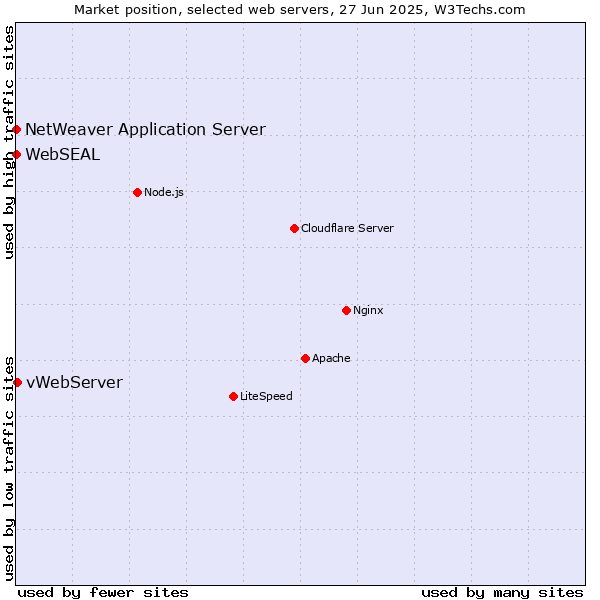Click the Node.js red marker
The height and width of the screenshot is (600, 600).
(137, 192)
